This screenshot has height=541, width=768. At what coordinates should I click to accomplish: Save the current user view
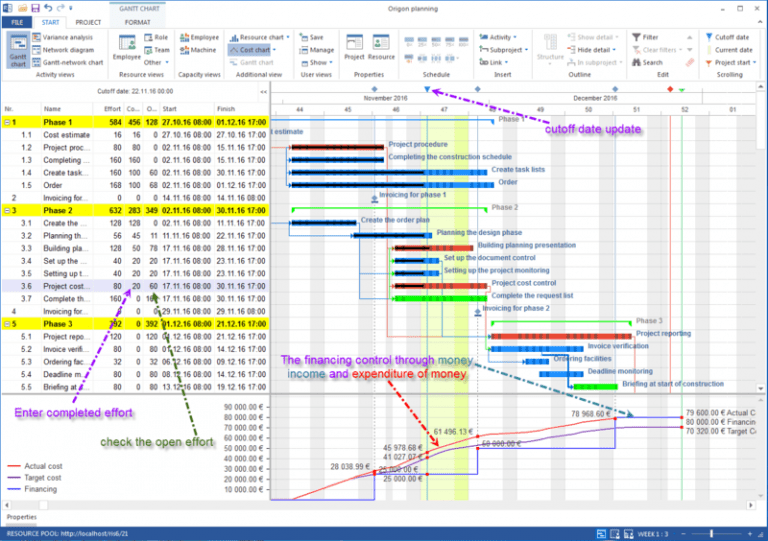(312, 37)
